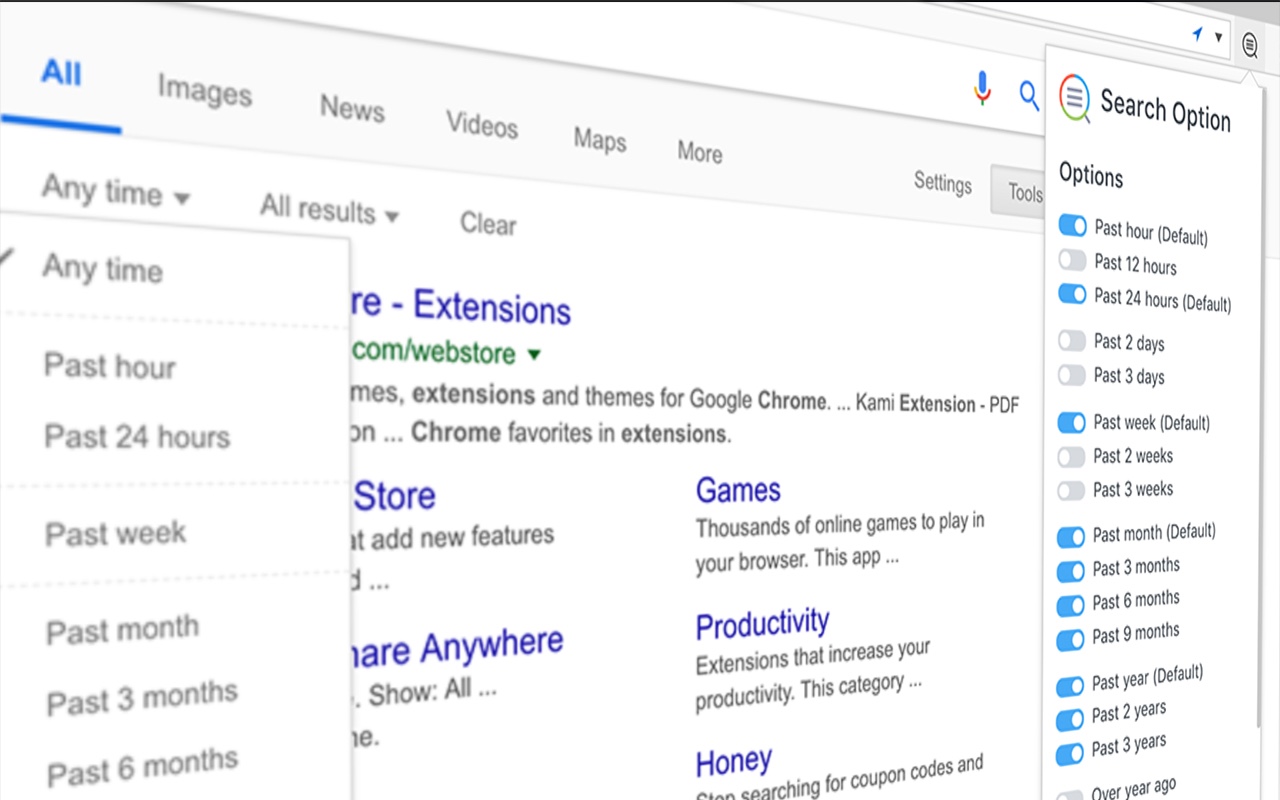Click the Tools button
The width and height of the screenshot is (1280, 800).
[1018, 191]
